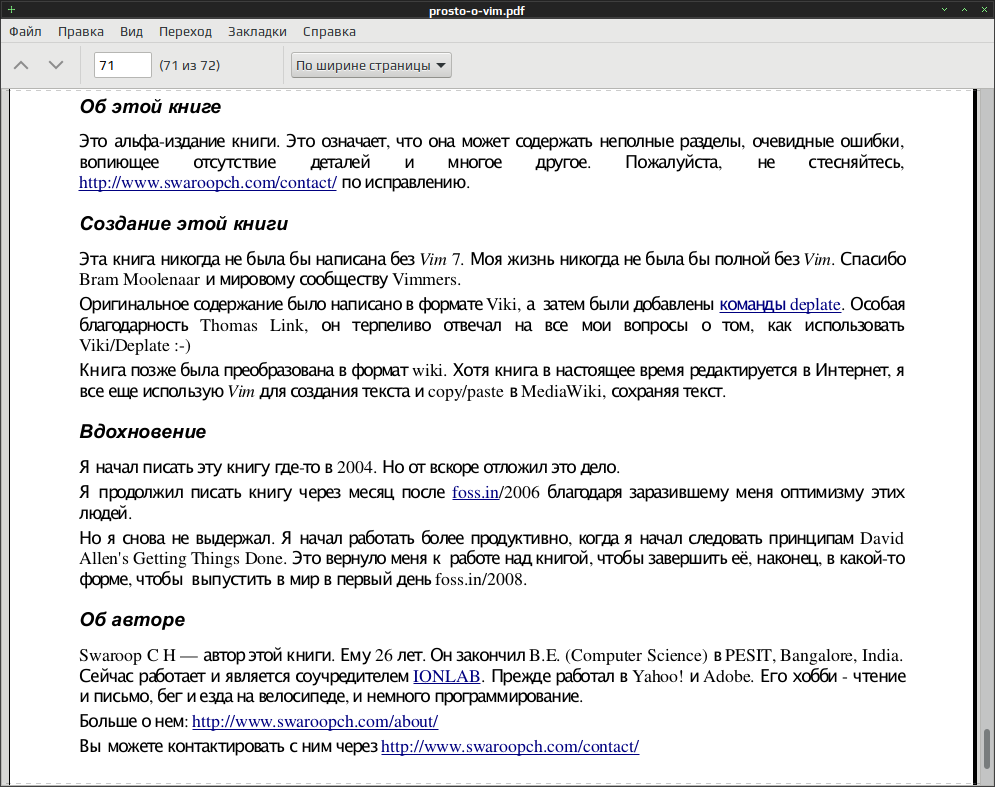Open the contact link after 'с ним через'
This screenshot has width=995, height=787.
tap(510, 747)
